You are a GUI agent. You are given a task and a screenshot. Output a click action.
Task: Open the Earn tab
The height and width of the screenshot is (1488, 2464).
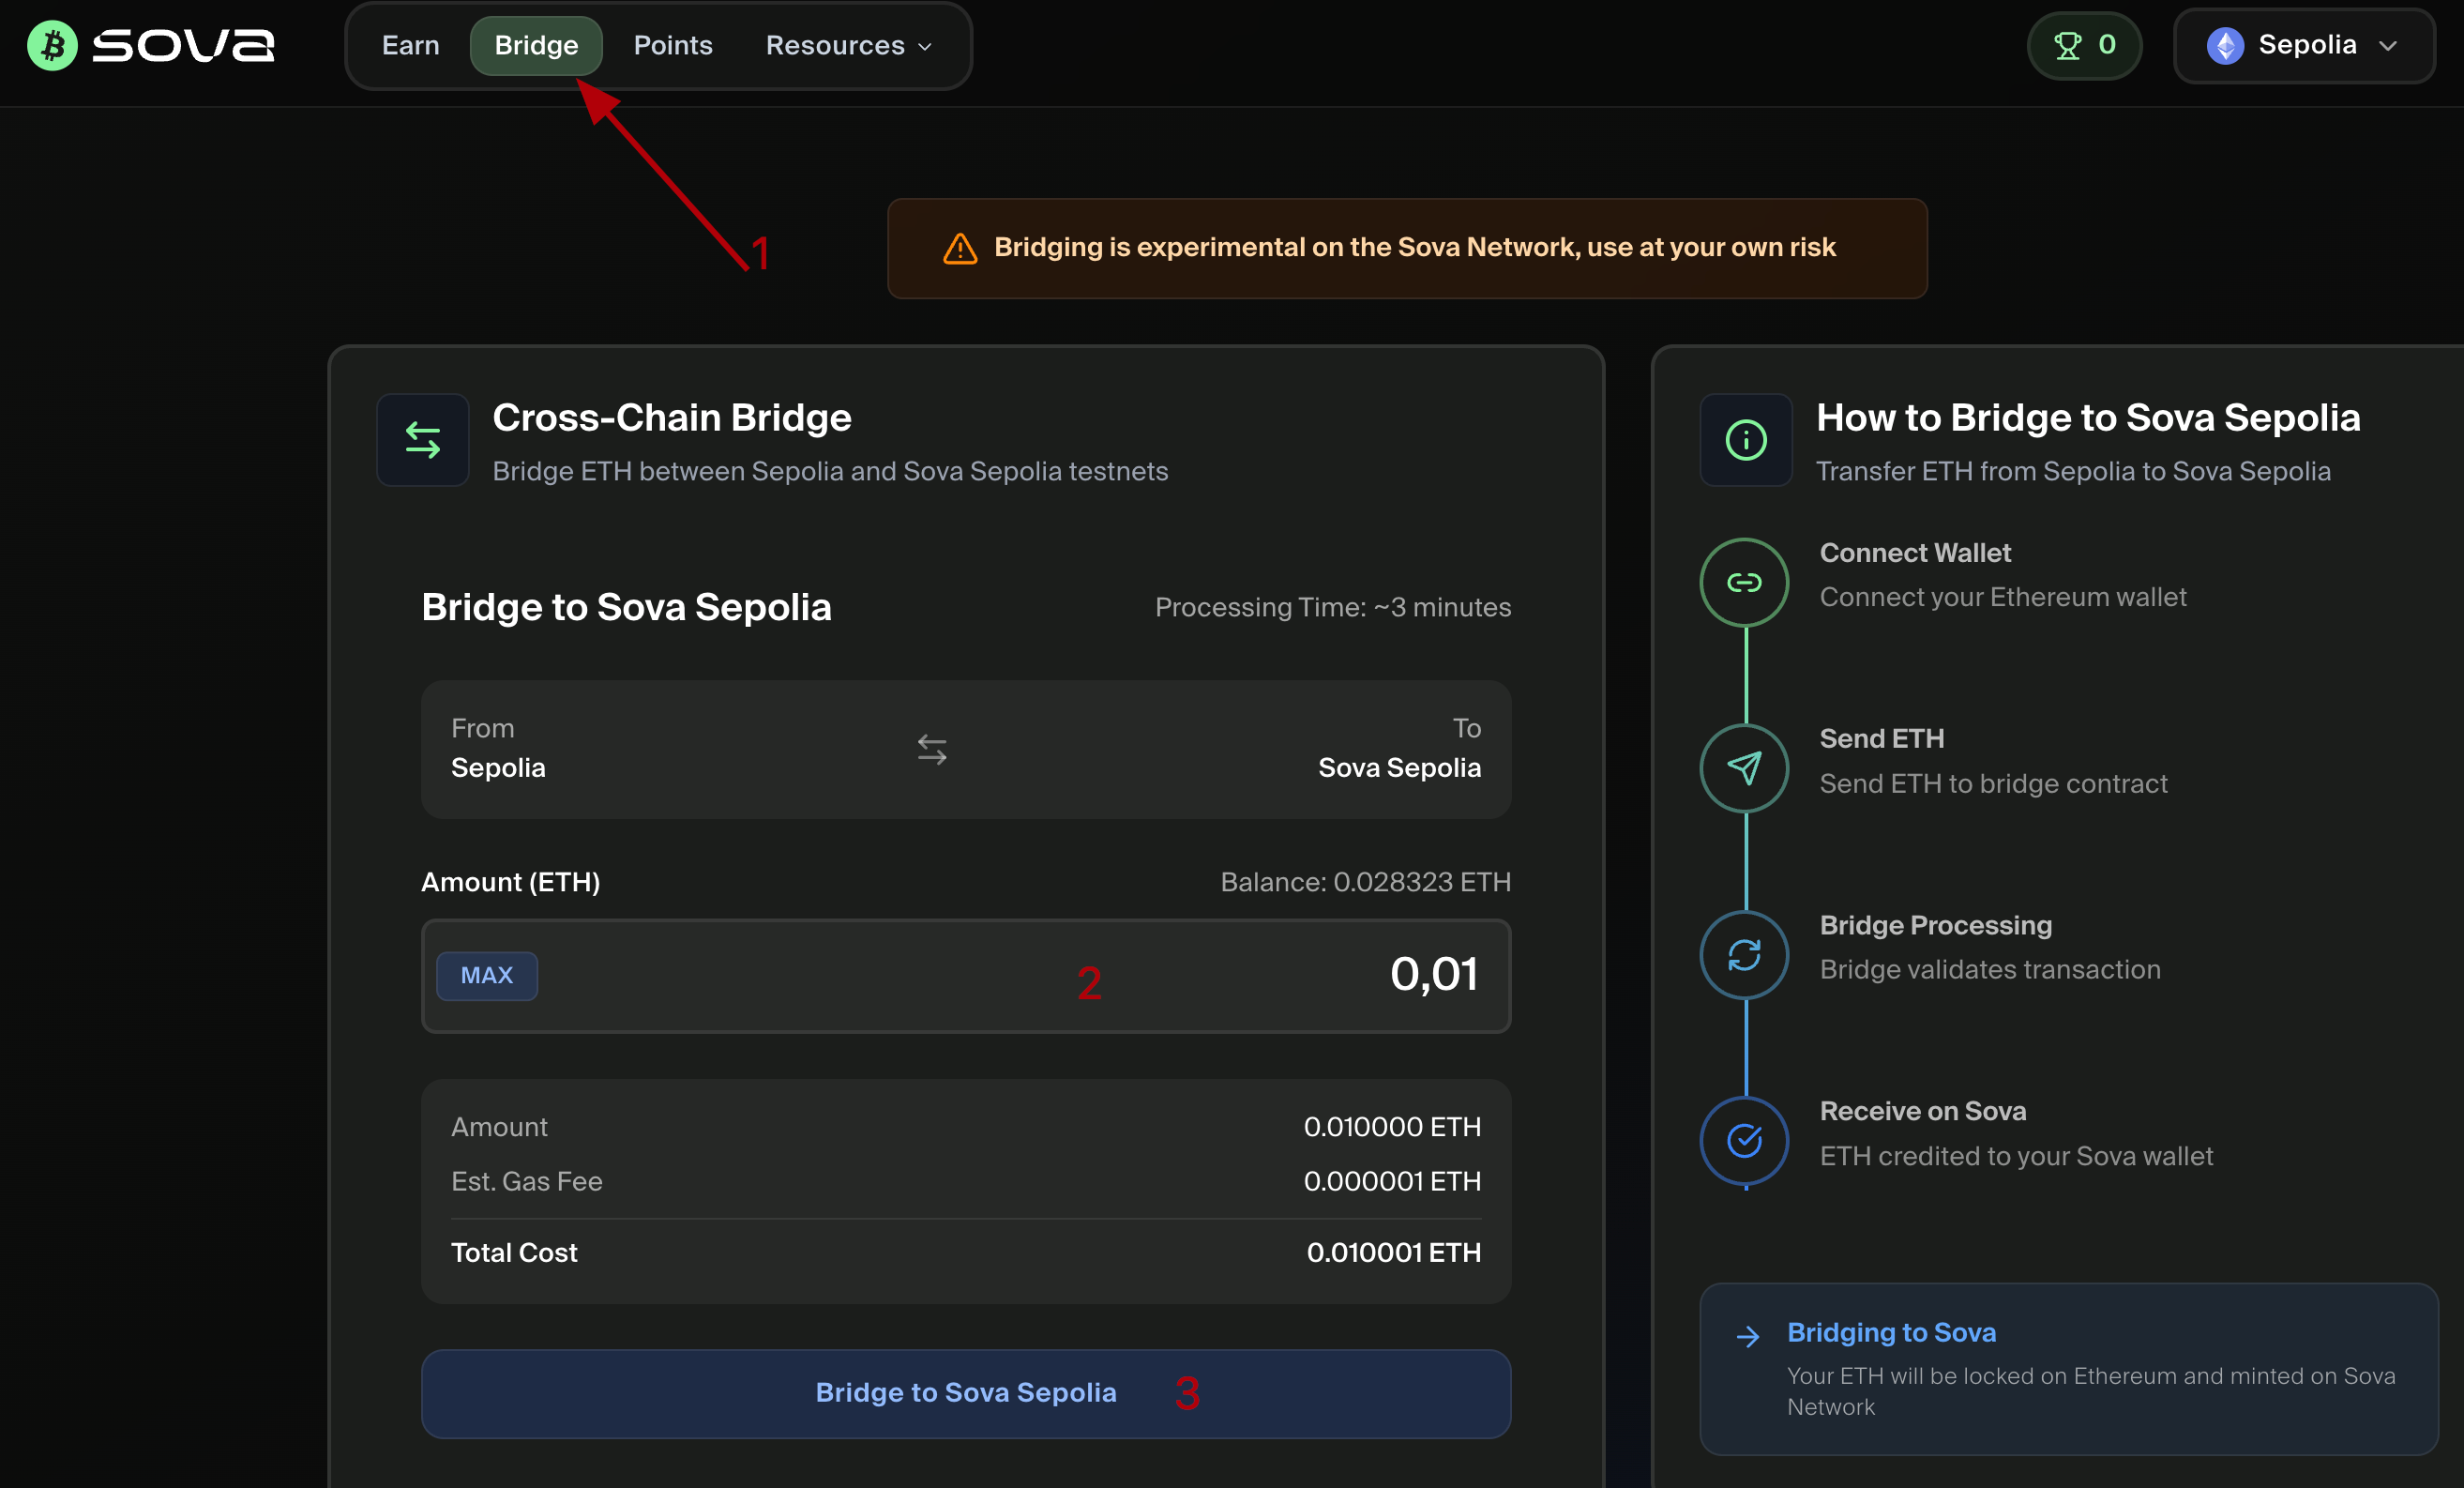click(410, 46)
